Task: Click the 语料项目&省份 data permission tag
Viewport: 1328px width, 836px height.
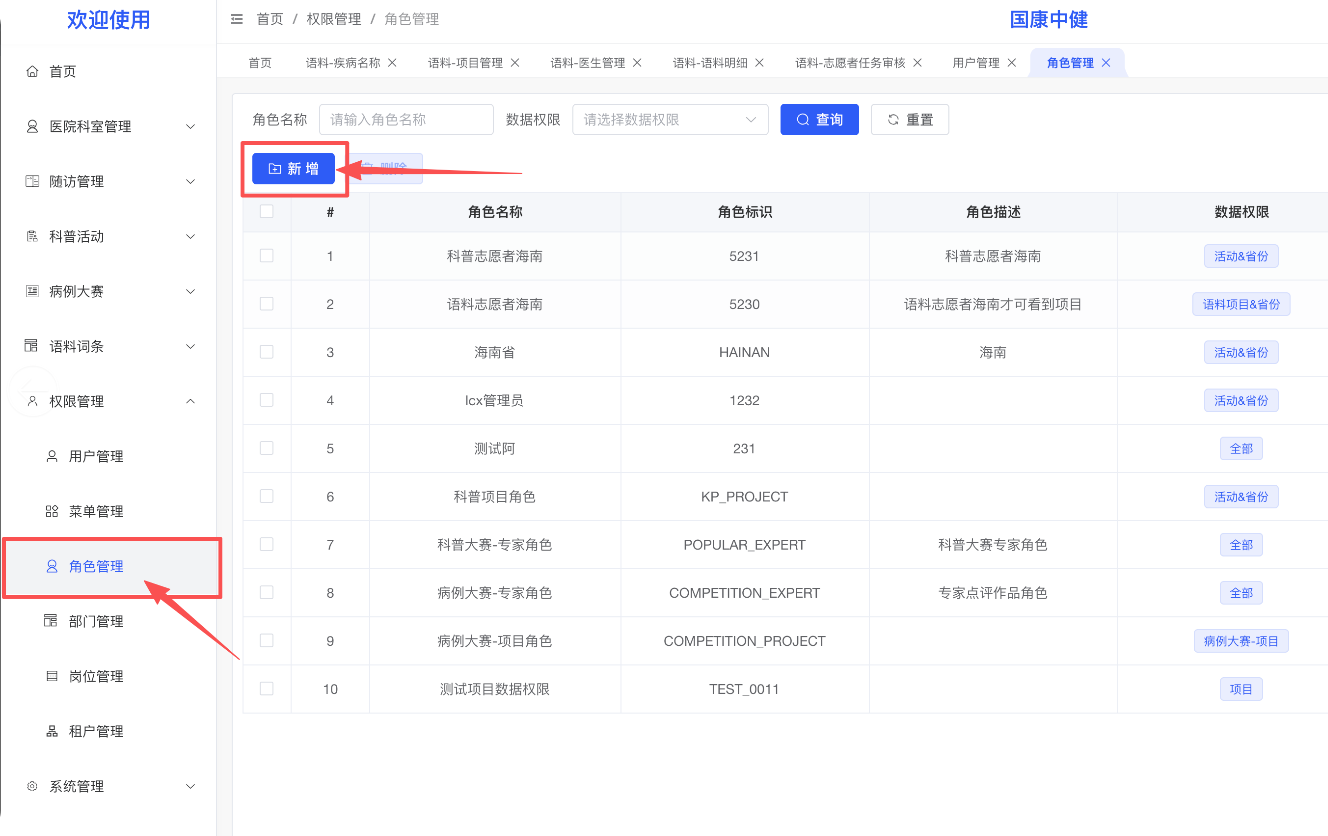Action: pos(1241,304)
